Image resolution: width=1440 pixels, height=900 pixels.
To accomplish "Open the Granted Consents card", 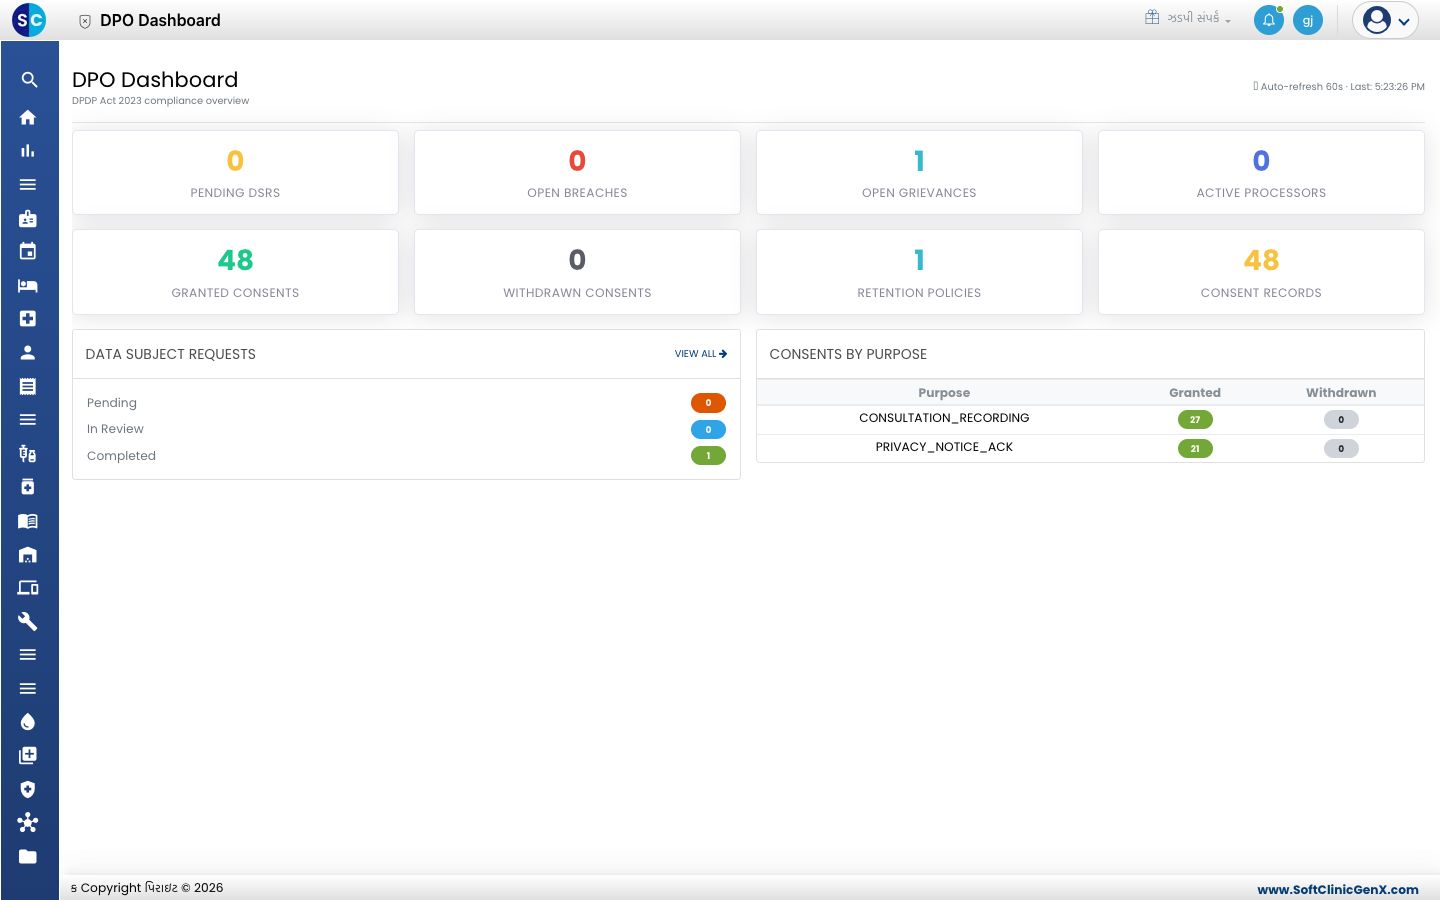I will click(x=235, y=272).
